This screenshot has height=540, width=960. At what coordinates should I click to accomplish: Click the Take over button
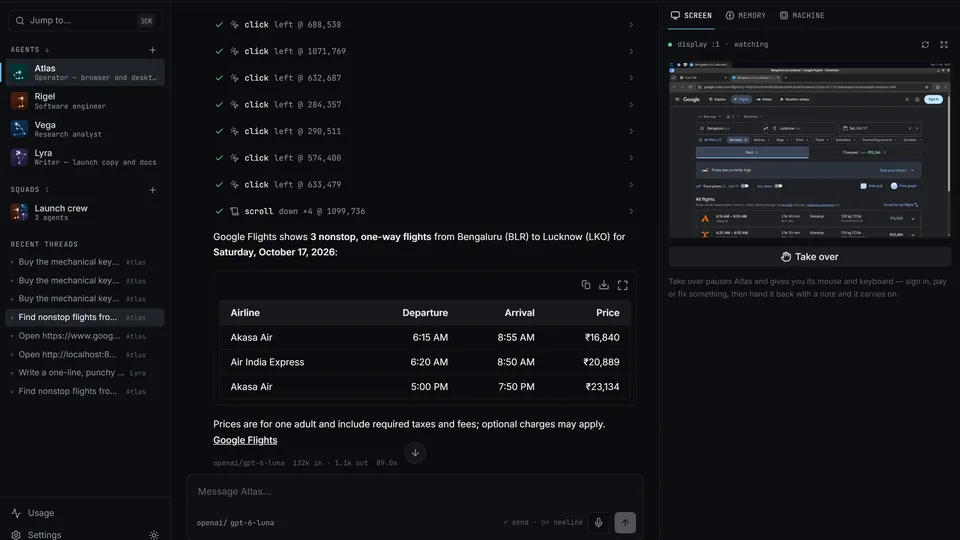809,257
